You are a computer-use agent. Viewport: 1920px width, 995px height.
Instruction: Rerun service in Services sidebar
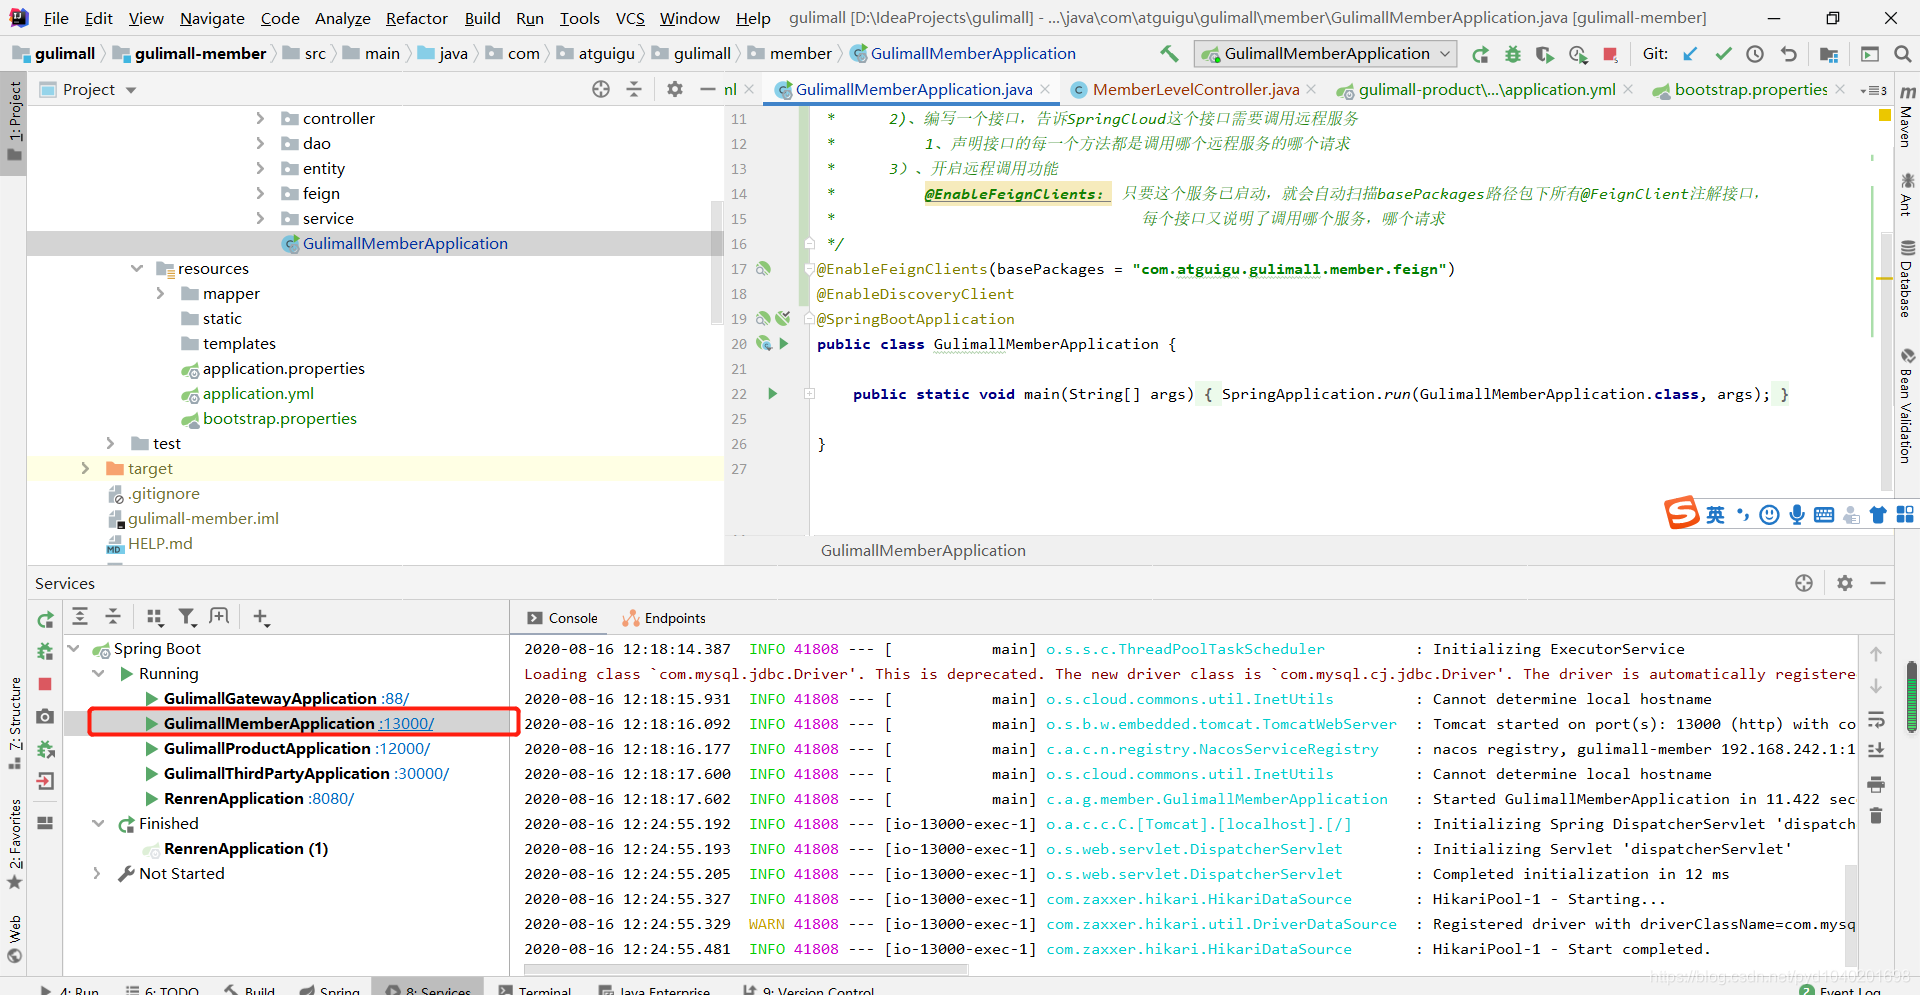[45, 620]
